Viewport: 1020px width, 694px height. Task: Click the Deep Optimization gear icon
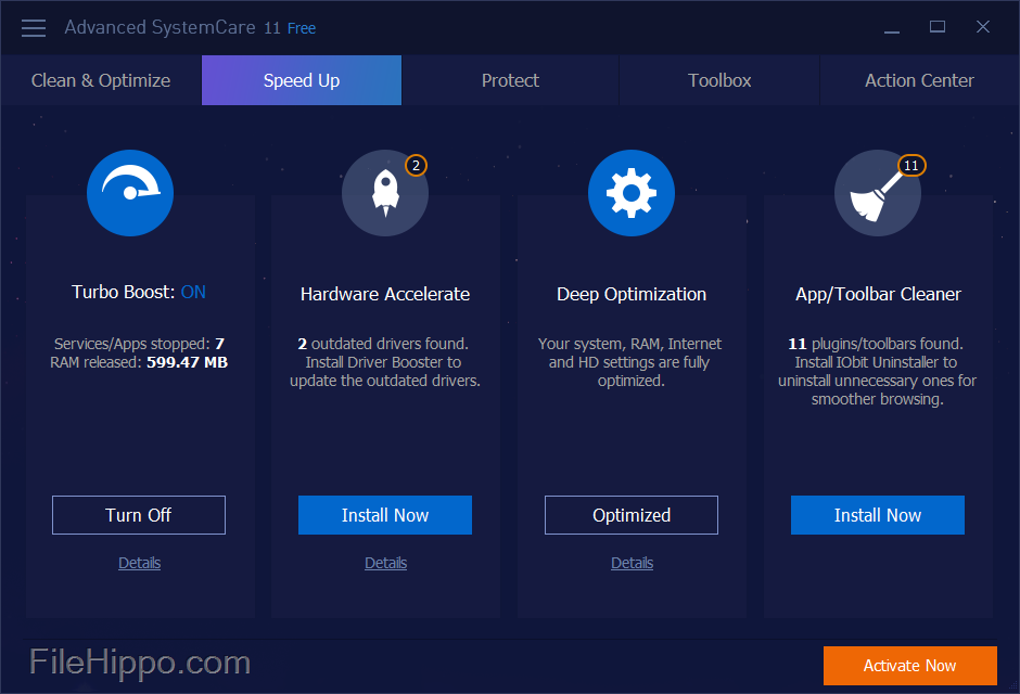631,193
